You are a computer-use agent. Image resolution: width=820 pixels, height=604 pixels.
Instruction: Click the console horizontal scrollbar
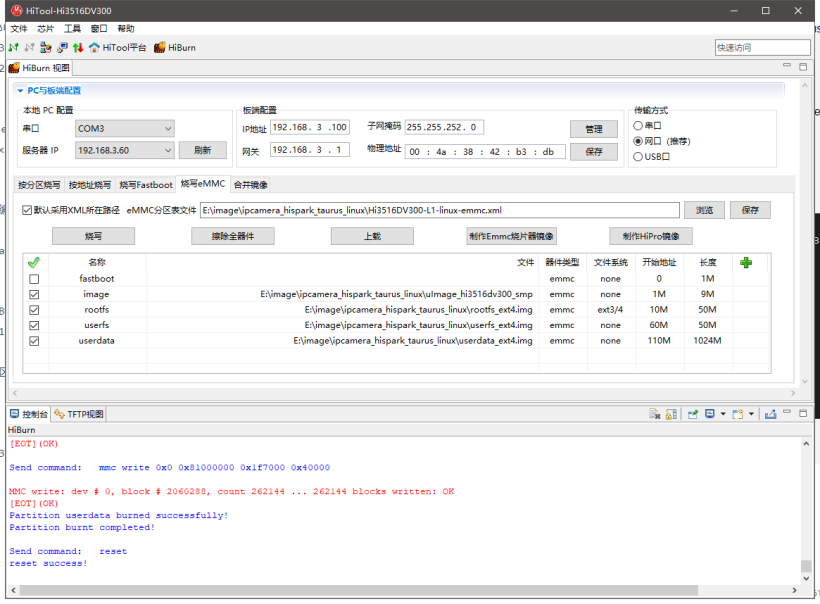pos(359,590)
